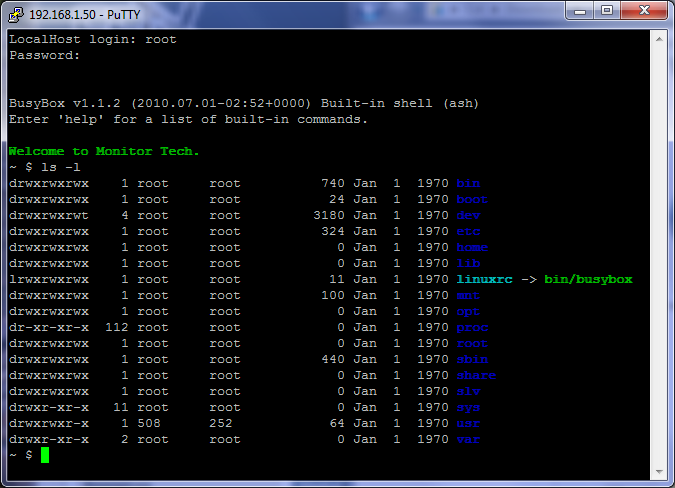Click the 'boot' directory name
This screenshot has height=488, width=675.
point(472,200)
